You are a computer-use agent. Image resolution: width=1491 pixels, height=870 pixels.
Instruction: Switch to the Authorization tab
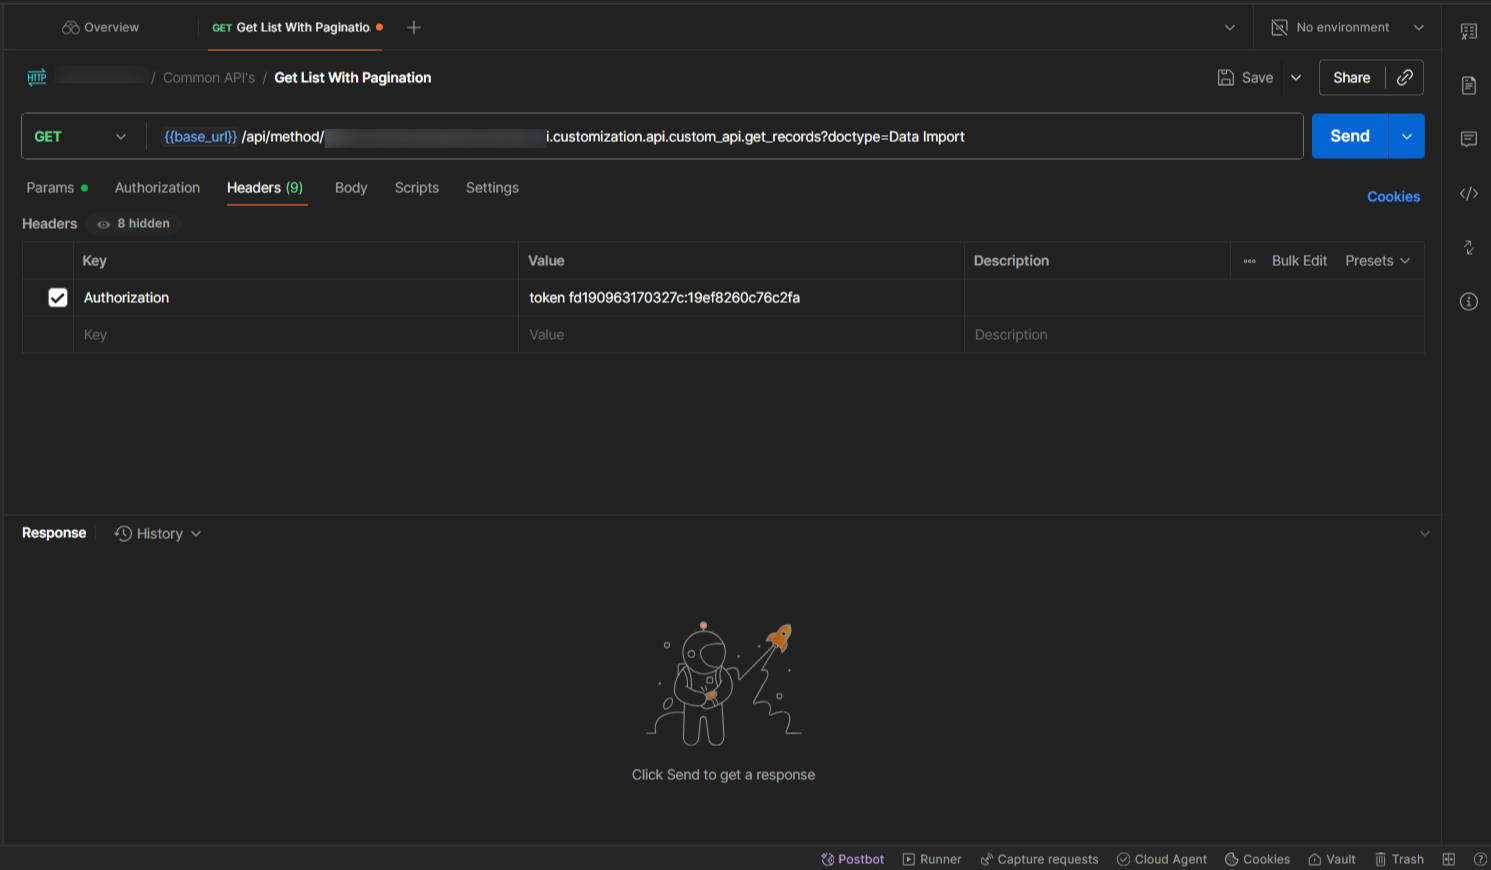pyautogui.click(x=157, y=188)
